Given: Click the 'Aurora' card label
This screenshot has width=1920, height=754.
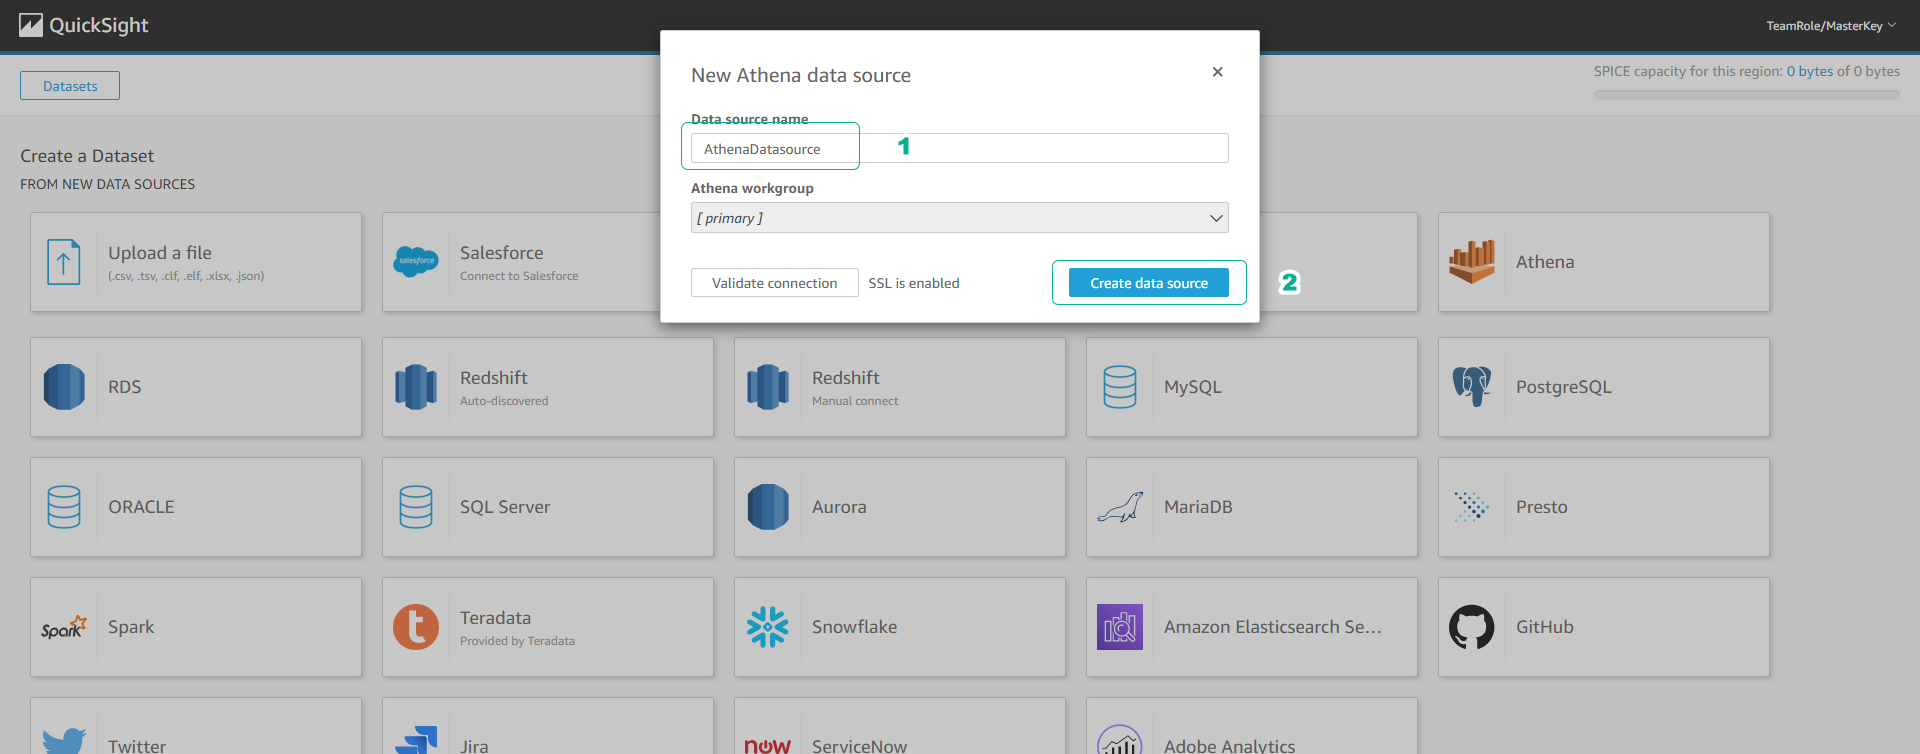Looking at the screenshot, I should (839, 507).
